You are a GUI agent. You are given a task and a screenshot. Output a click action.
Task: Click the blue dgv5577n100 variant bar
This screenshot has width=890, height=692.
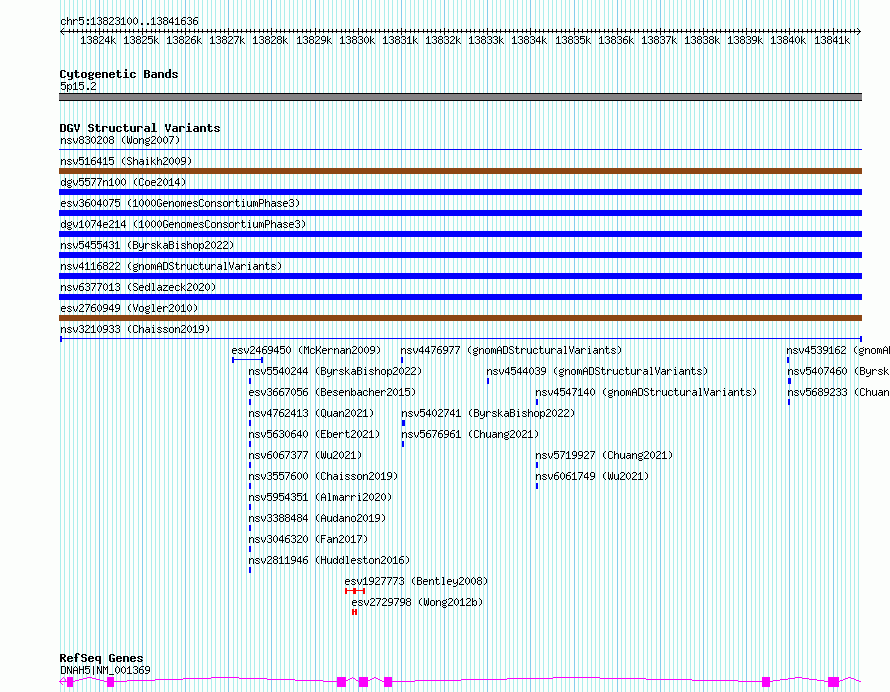[460, 192]
